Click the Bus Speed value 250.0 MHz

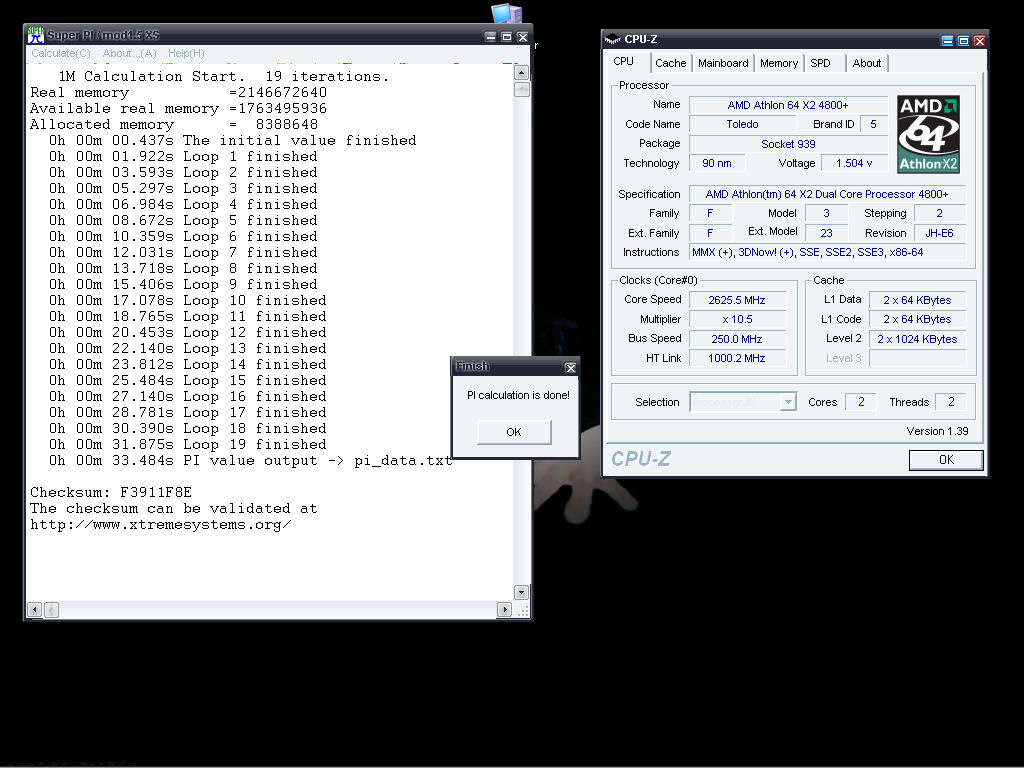[737, 339]
